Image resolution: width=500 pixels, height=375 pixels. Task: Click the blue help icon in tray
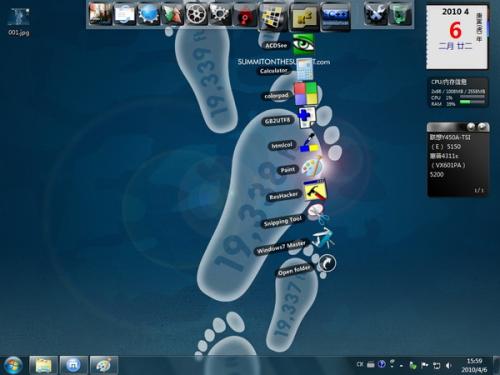pos(382,364)
